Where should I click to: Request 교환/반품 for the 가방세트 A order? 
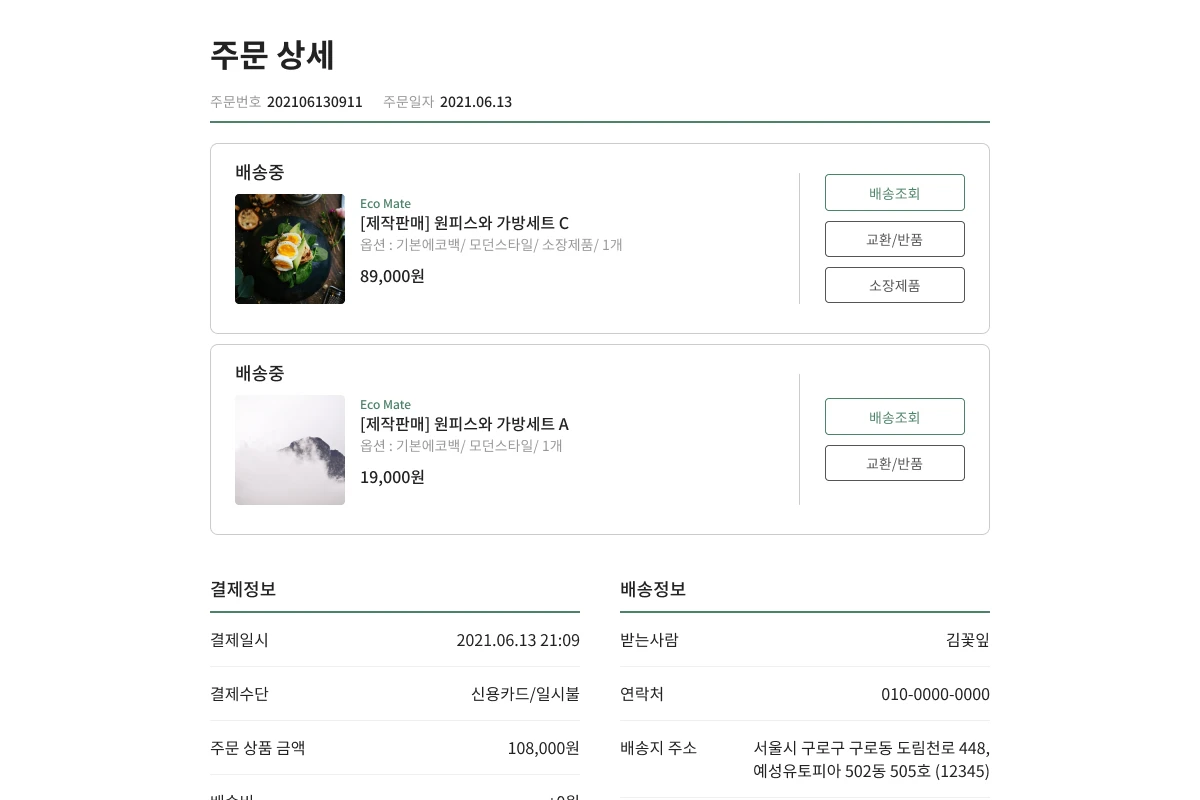(894, 463)
